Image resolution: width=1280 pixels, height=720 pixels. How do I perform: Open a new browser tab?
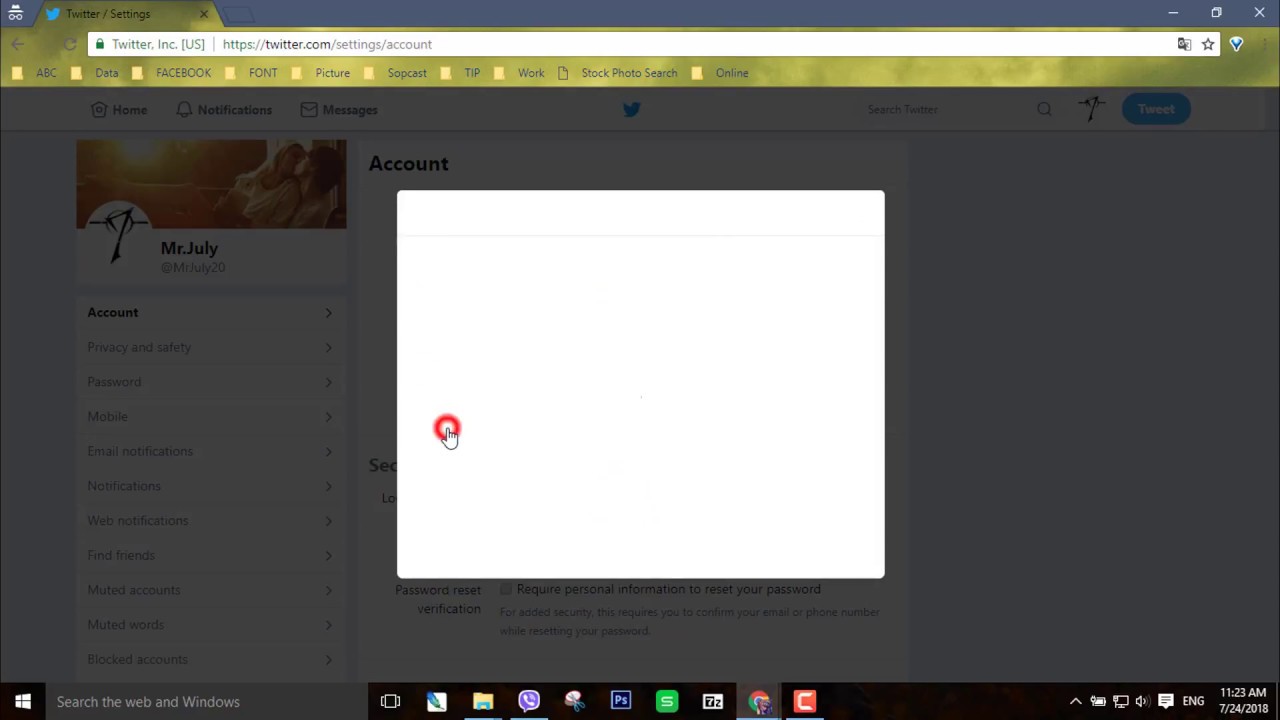coord(238,14)
